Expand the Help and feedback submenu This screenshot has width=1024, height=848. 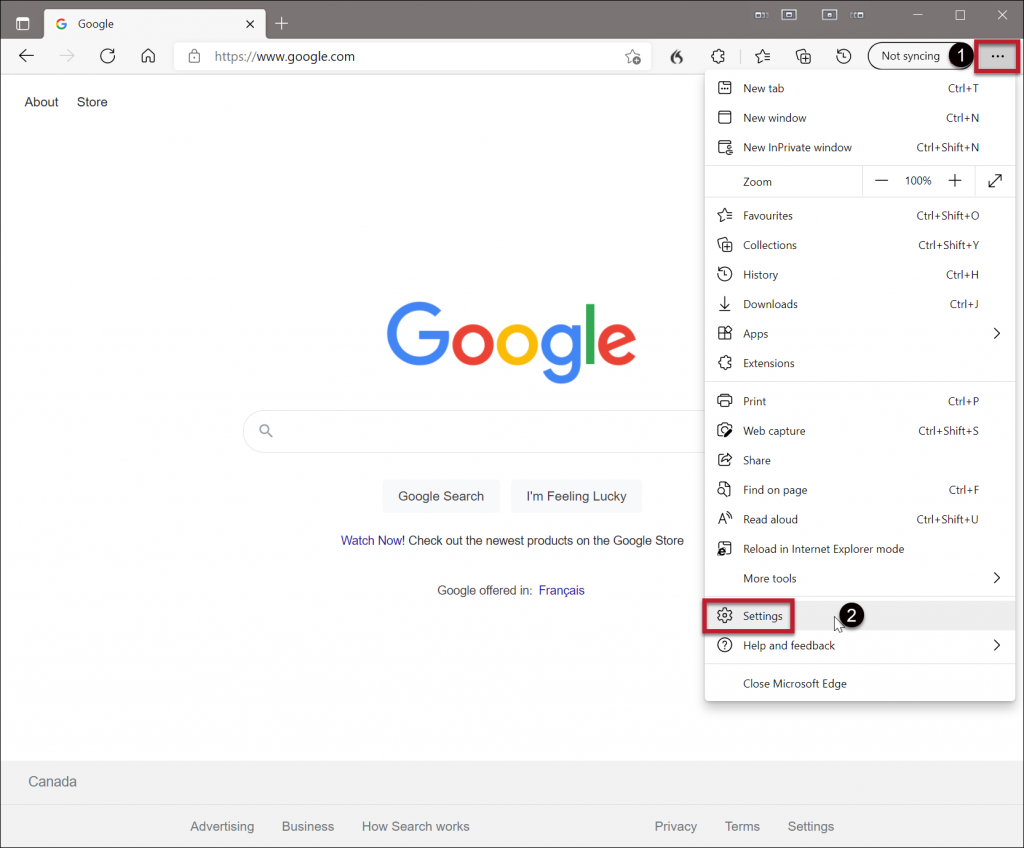[859, 645]
